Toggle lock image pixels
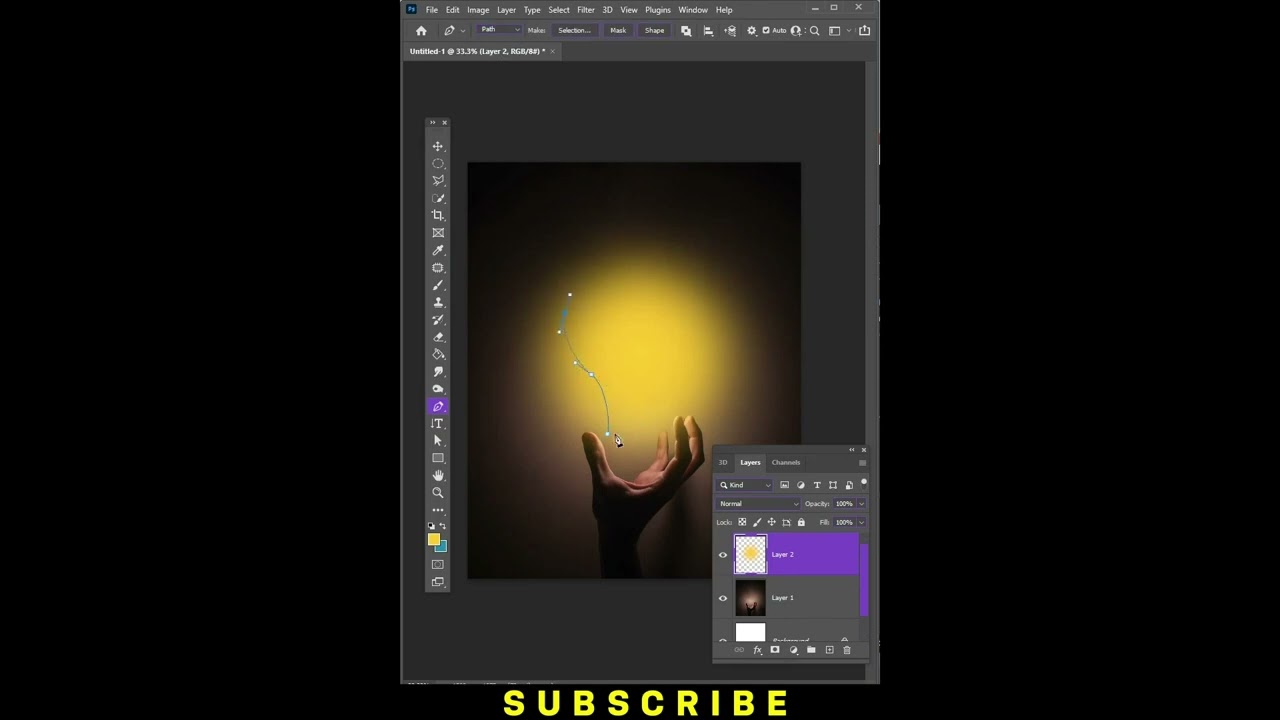Viewport: 1280px width, 720px height. tap(756, 522)
